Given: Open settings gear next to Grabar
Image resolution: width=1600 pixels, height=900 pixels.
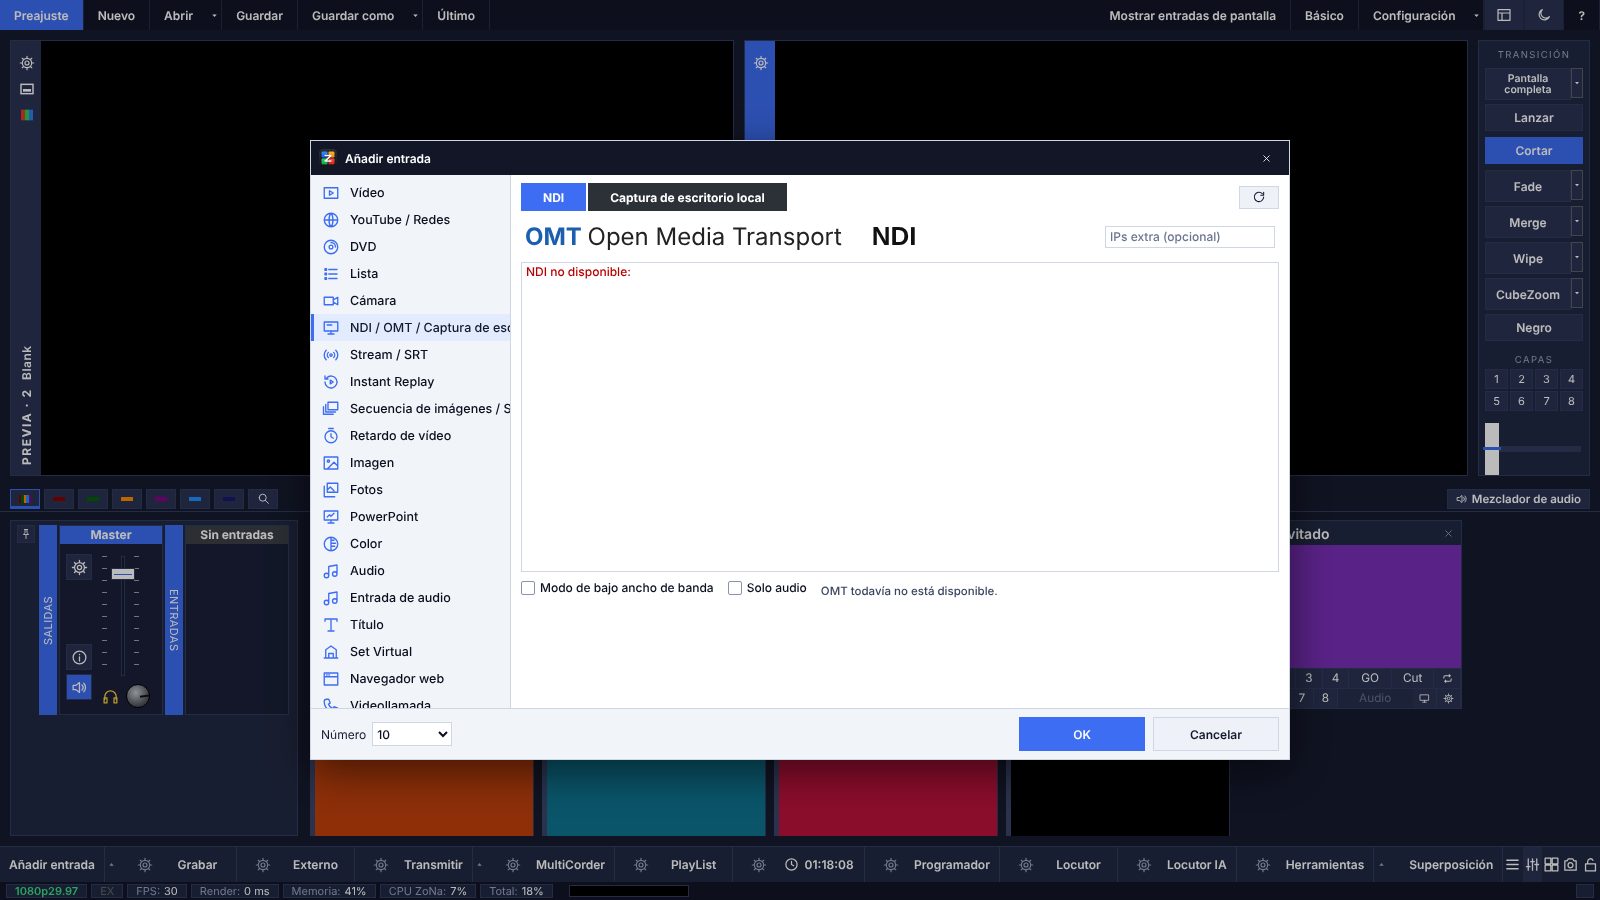Looking at the screenshot, I should pos(145,865).
